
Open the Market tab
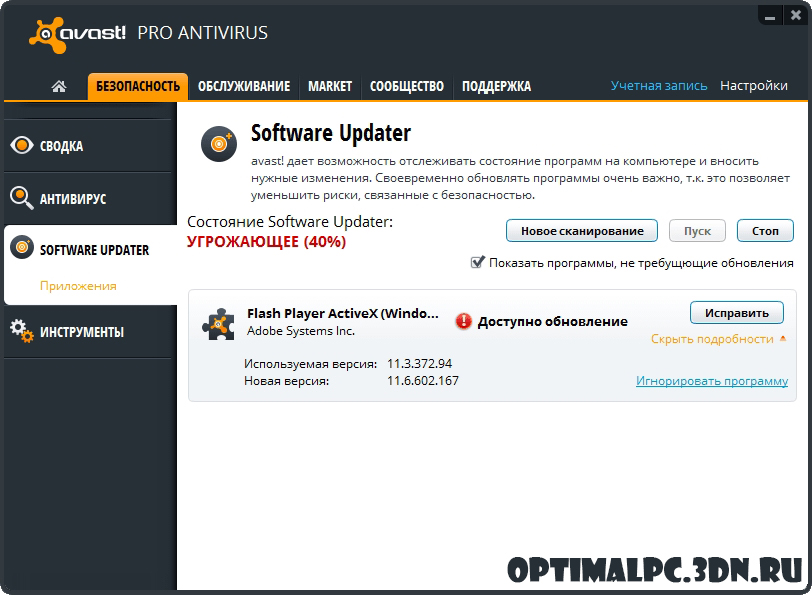(330, 86)
